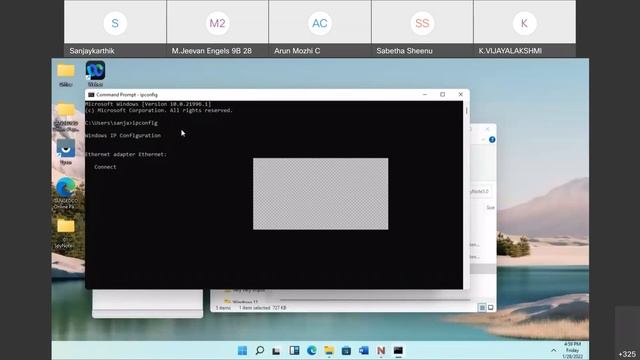Click grey checkered rectangle in console
This screenshot has width=640, height=360.
pyautogui.click(x=320, y=194)
